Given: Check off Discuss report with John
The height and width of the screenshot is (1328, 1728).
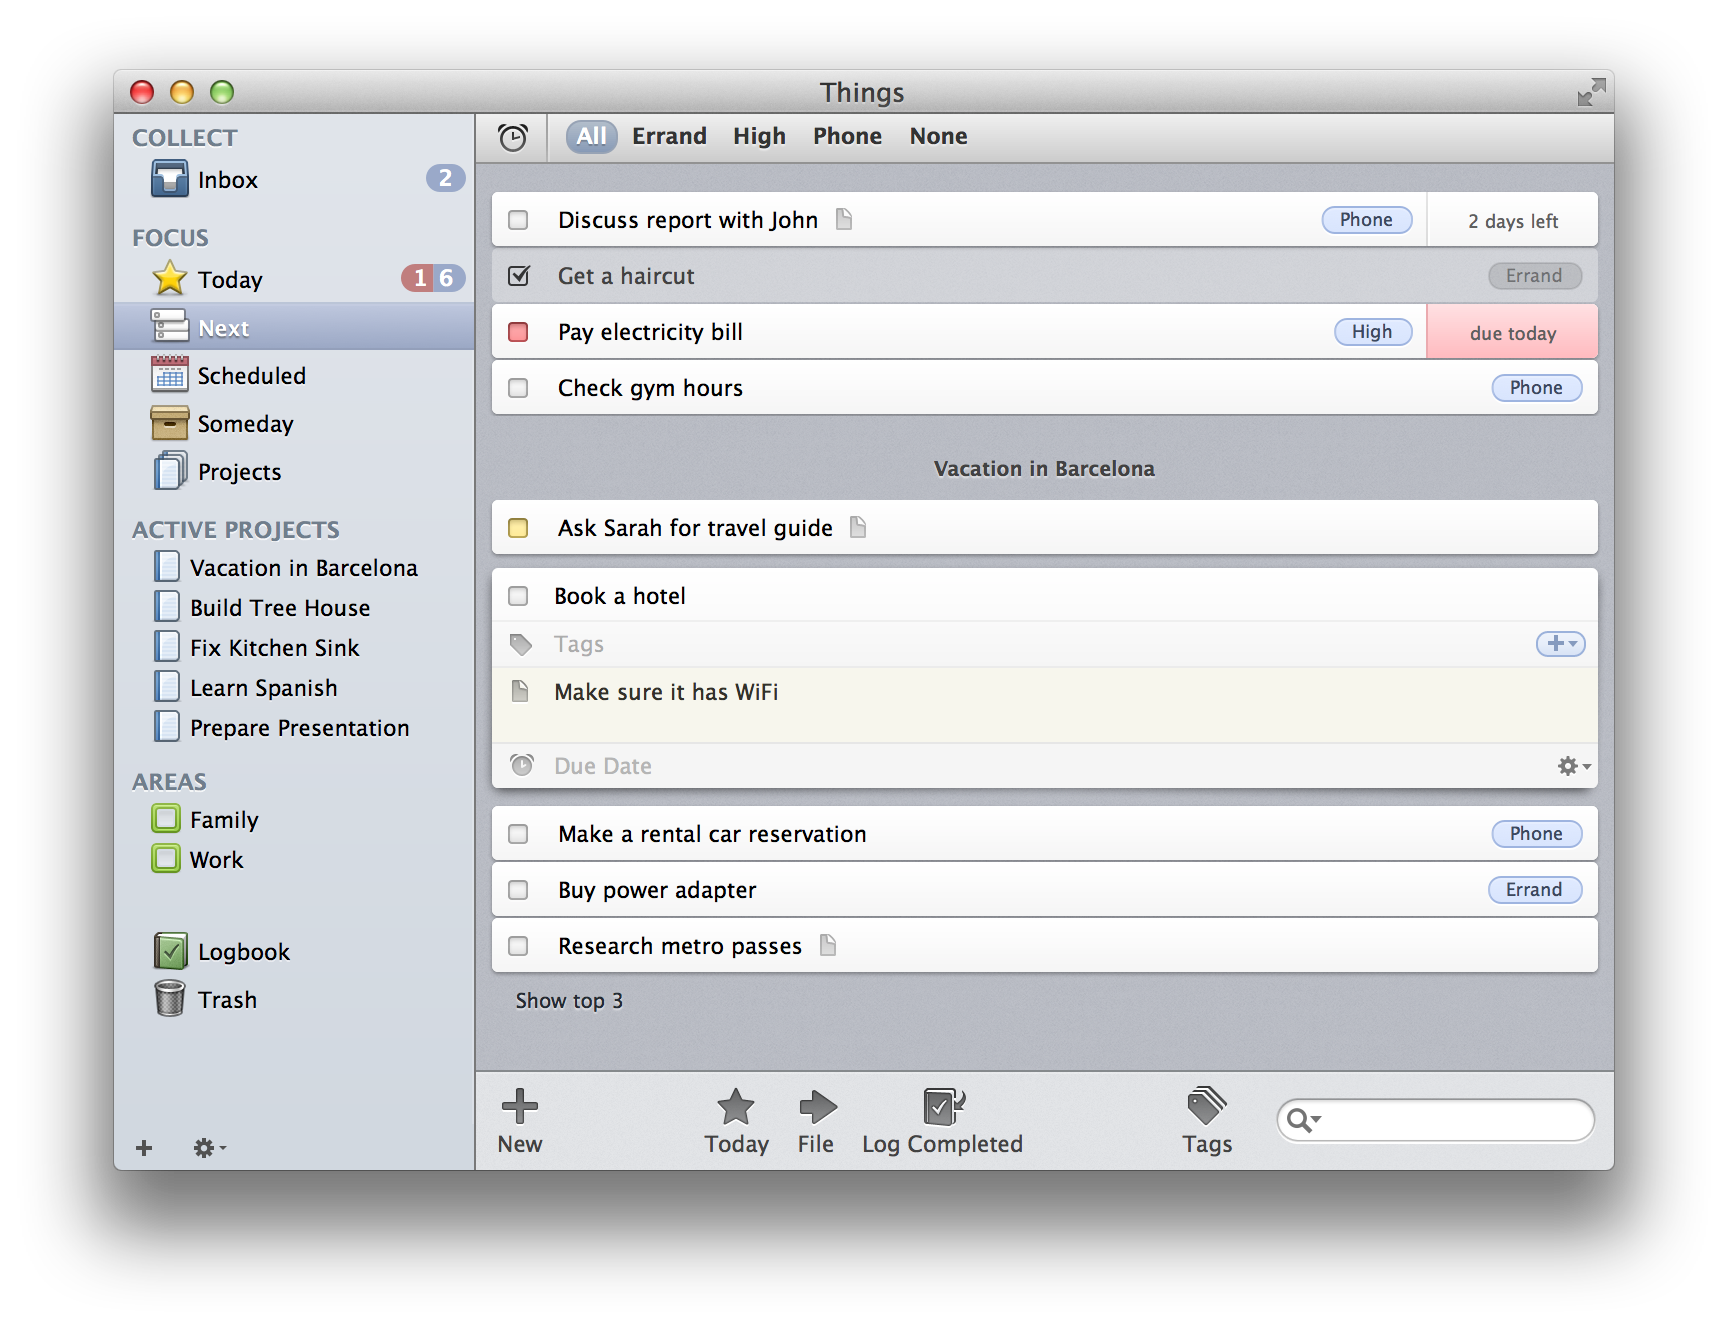Looking at the screenshot, I should point(518,220).
